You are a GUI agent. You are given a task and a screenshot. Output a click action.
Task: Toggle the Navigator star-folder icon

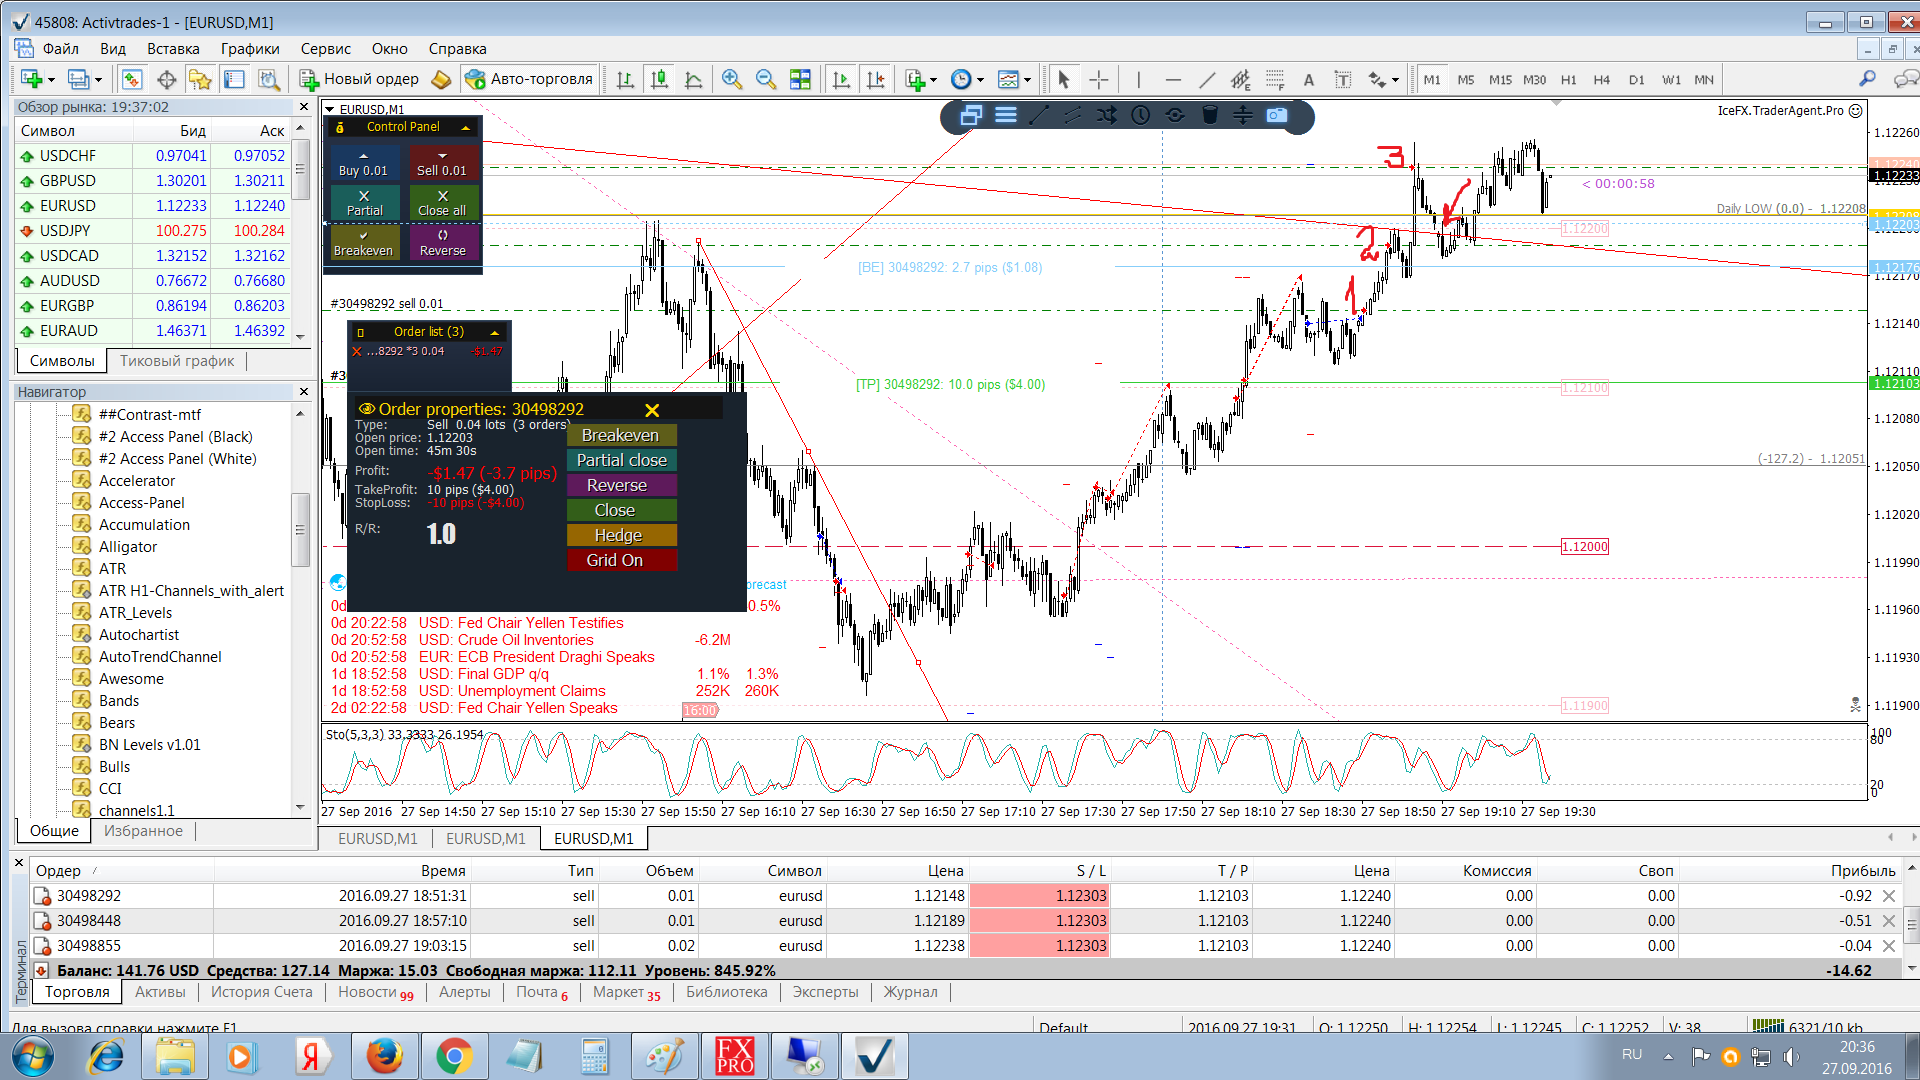200,79
